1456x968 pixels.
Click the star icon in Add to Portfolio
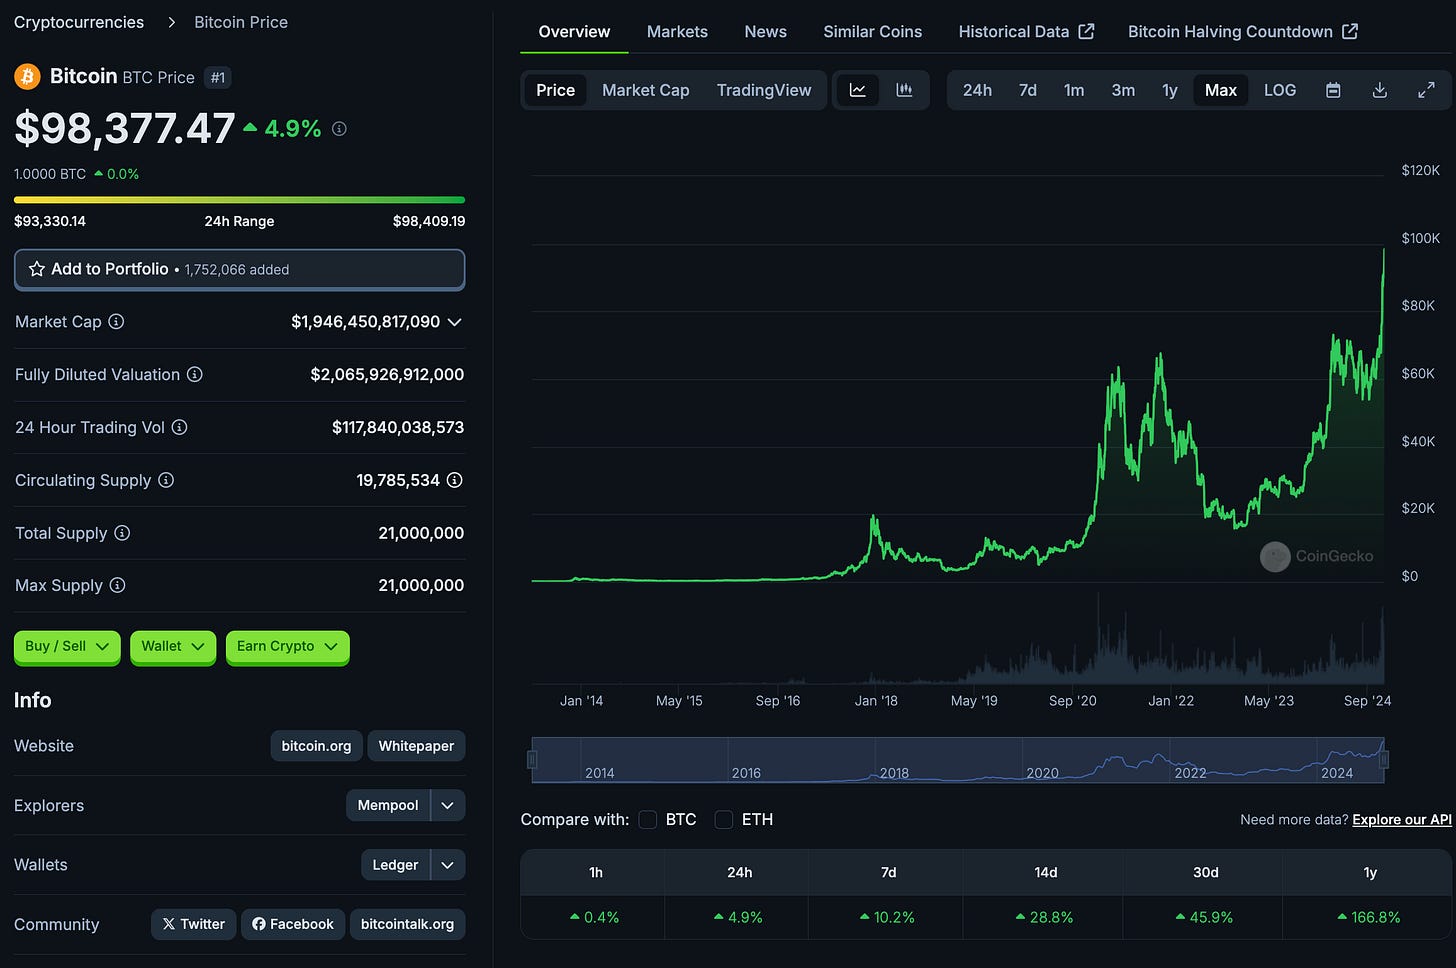(37, 269)
